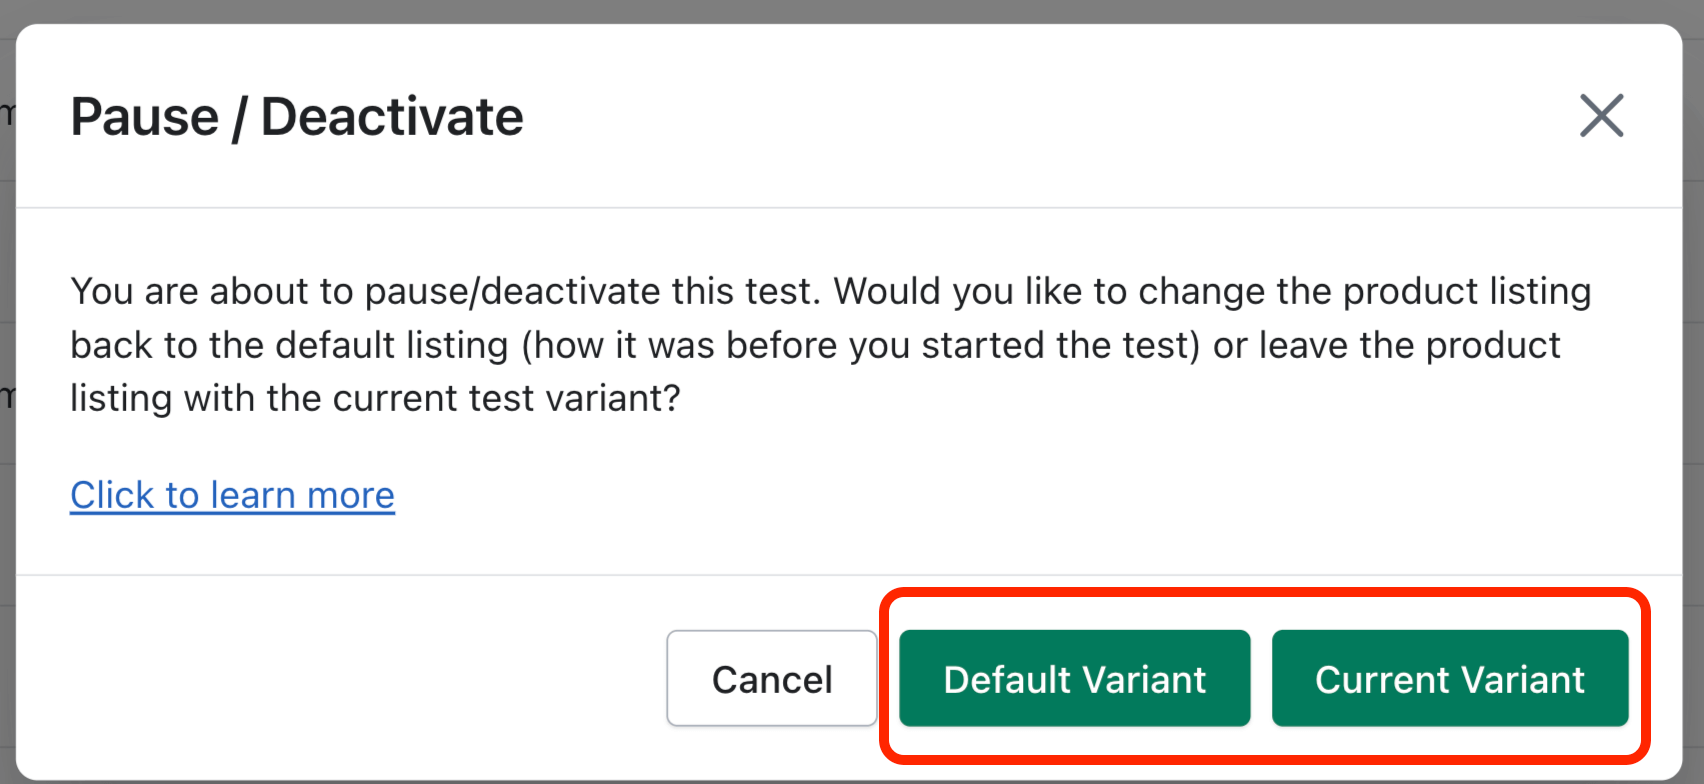Keep test listing with Current Variant
Screen dimensions: 1704x784
point(1449,679)
